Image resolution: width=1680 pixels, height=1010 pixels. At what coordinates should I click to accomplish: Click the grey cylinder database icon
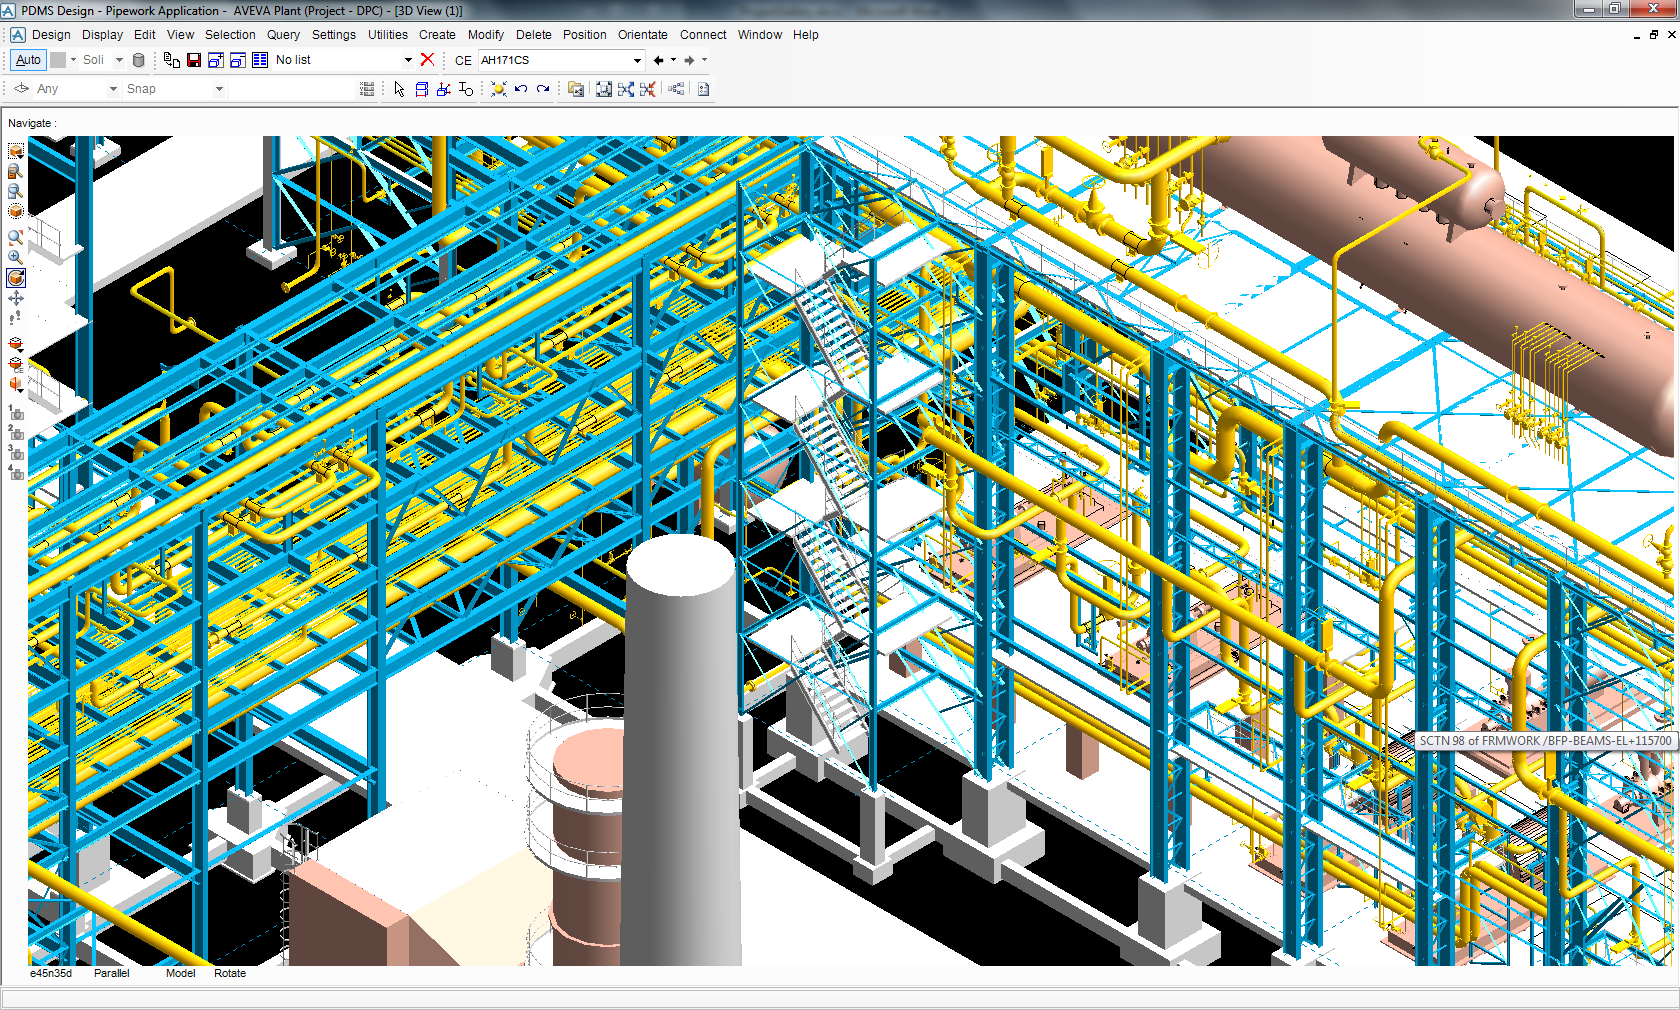[139, 60]
